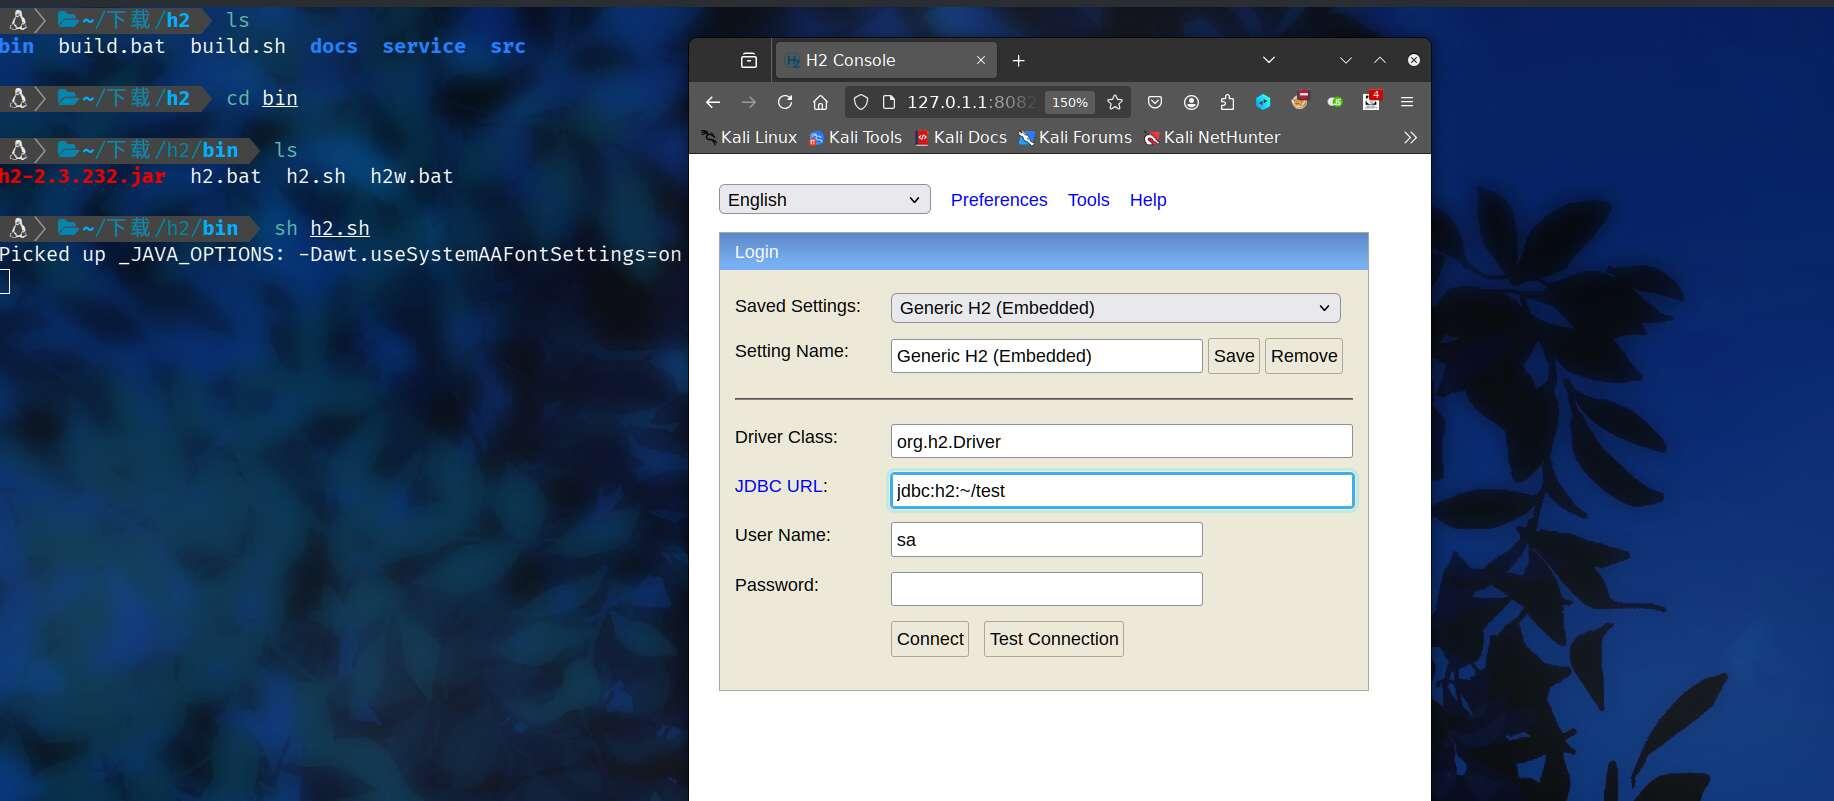Open the Firefox extensions puzzle icon
1834x801 pixels.
tap(1227, 102)
